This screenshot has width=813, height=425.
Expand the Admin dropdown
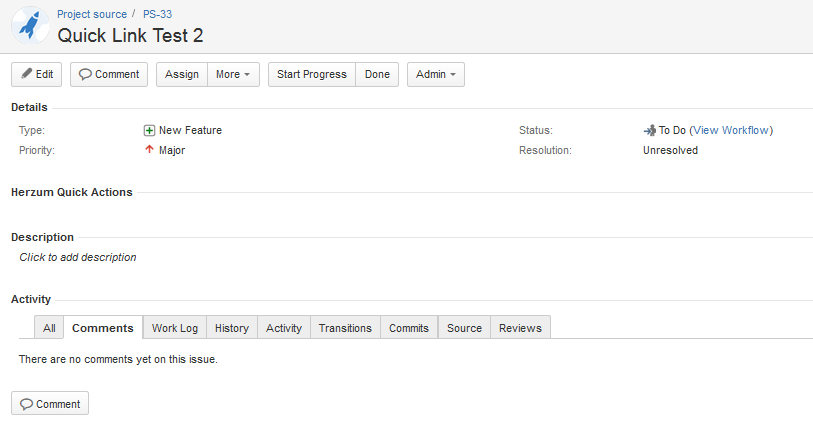435,75
